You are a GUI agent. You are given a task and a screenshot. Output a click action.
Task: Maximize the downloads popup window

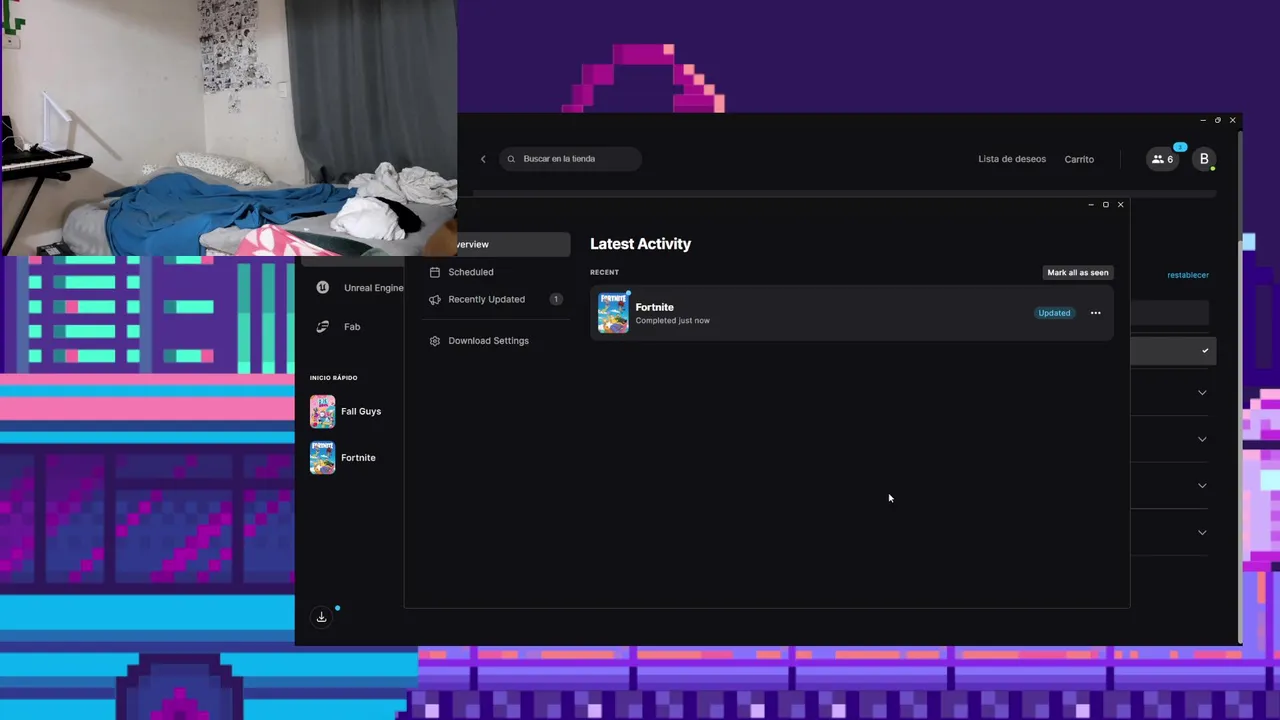coord(1106,205)
